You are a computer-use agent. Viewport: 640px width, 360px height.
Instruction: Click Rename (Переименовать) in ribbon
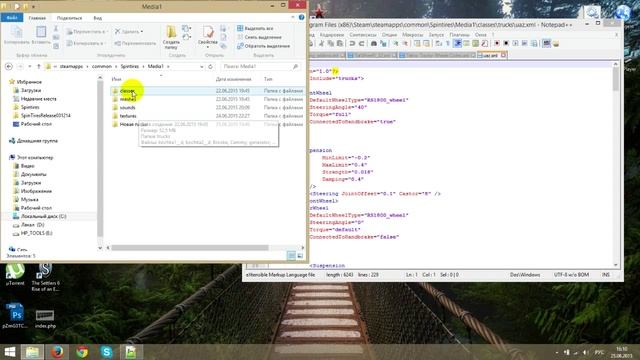pos(135,43)
